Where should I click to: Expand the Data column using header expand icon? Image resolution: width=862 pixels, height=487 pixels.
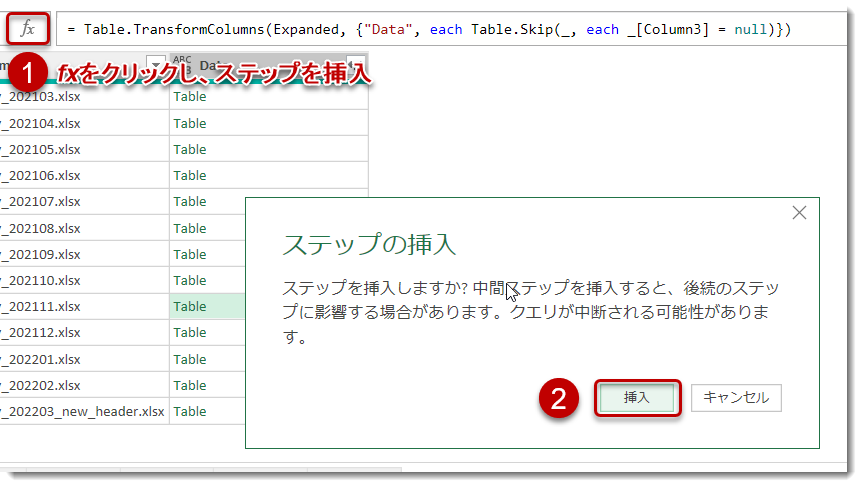pos(356,64)
